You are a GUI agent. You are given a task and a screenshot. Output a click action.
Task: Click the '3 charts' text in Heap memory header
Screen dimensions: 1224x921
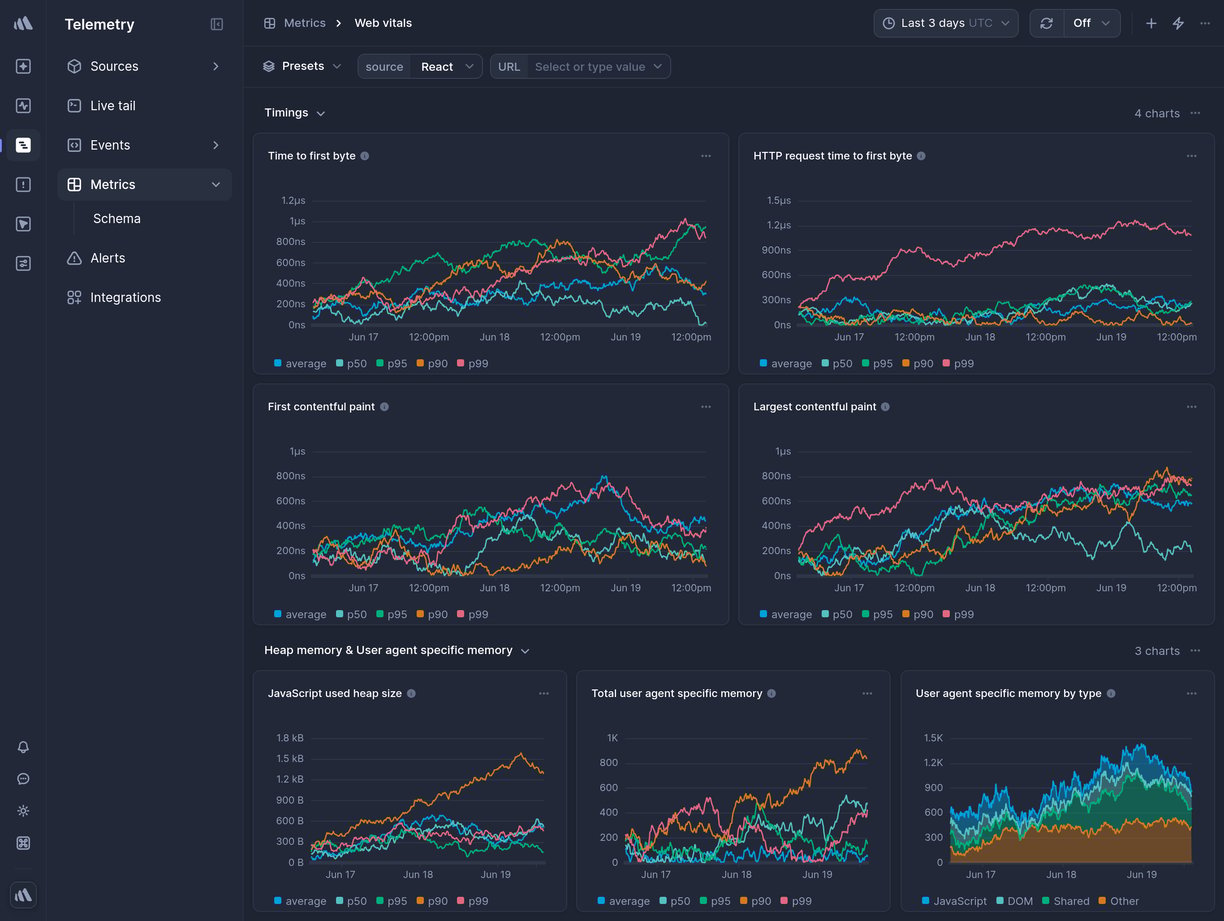(1157, 651)
